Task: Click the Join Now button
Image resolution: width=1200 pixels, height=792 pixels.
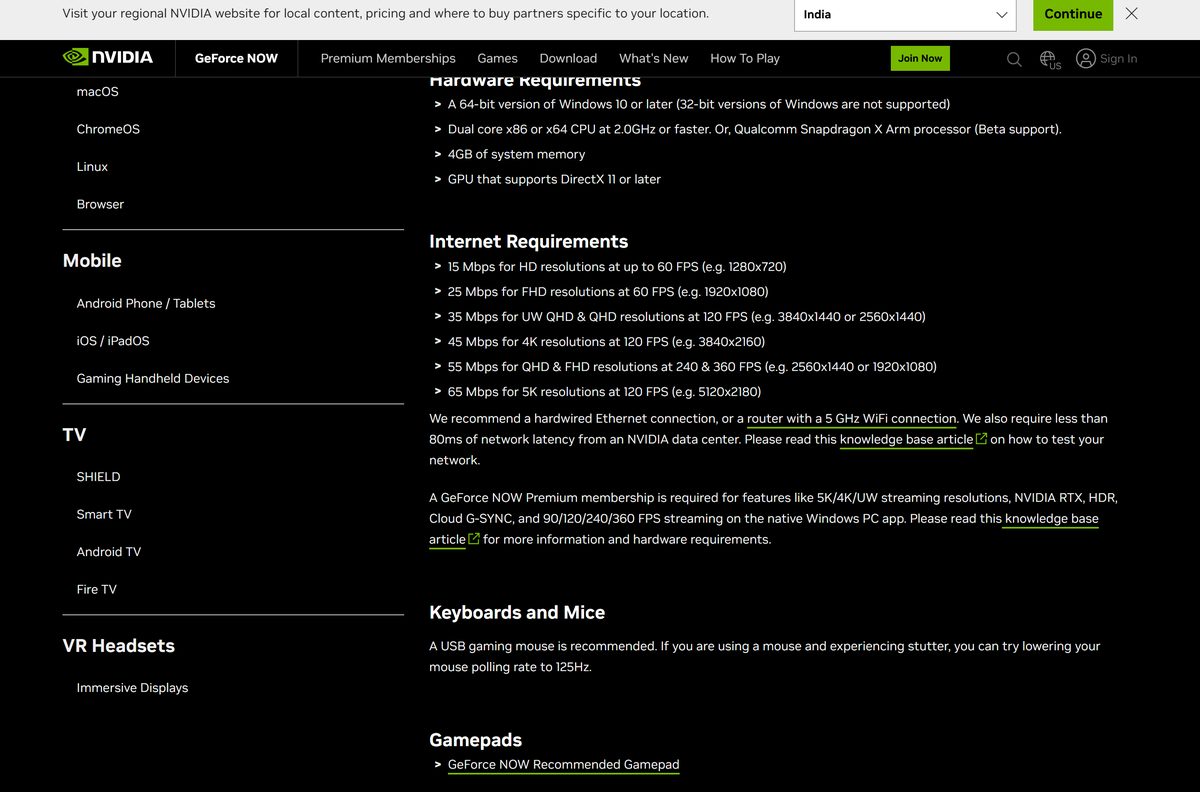Action: [x=920, y=58]
